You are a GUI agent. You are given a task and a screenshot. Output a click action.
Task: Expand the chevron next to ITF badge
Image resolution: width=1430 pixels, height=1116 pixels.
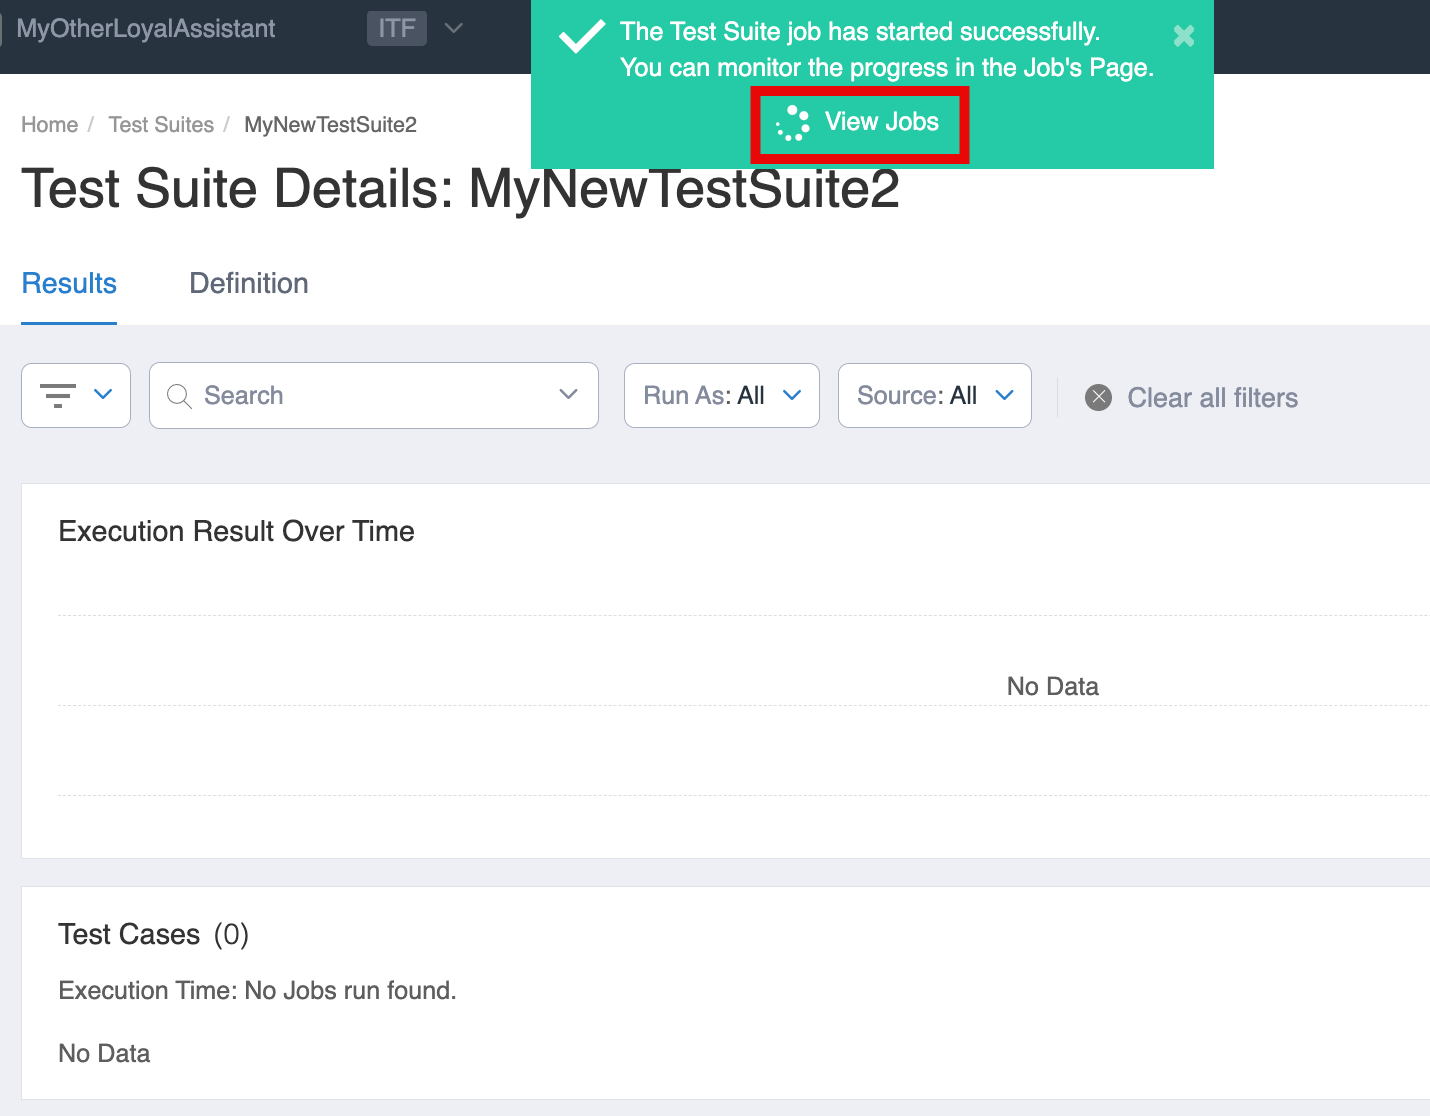pos(454,28)
